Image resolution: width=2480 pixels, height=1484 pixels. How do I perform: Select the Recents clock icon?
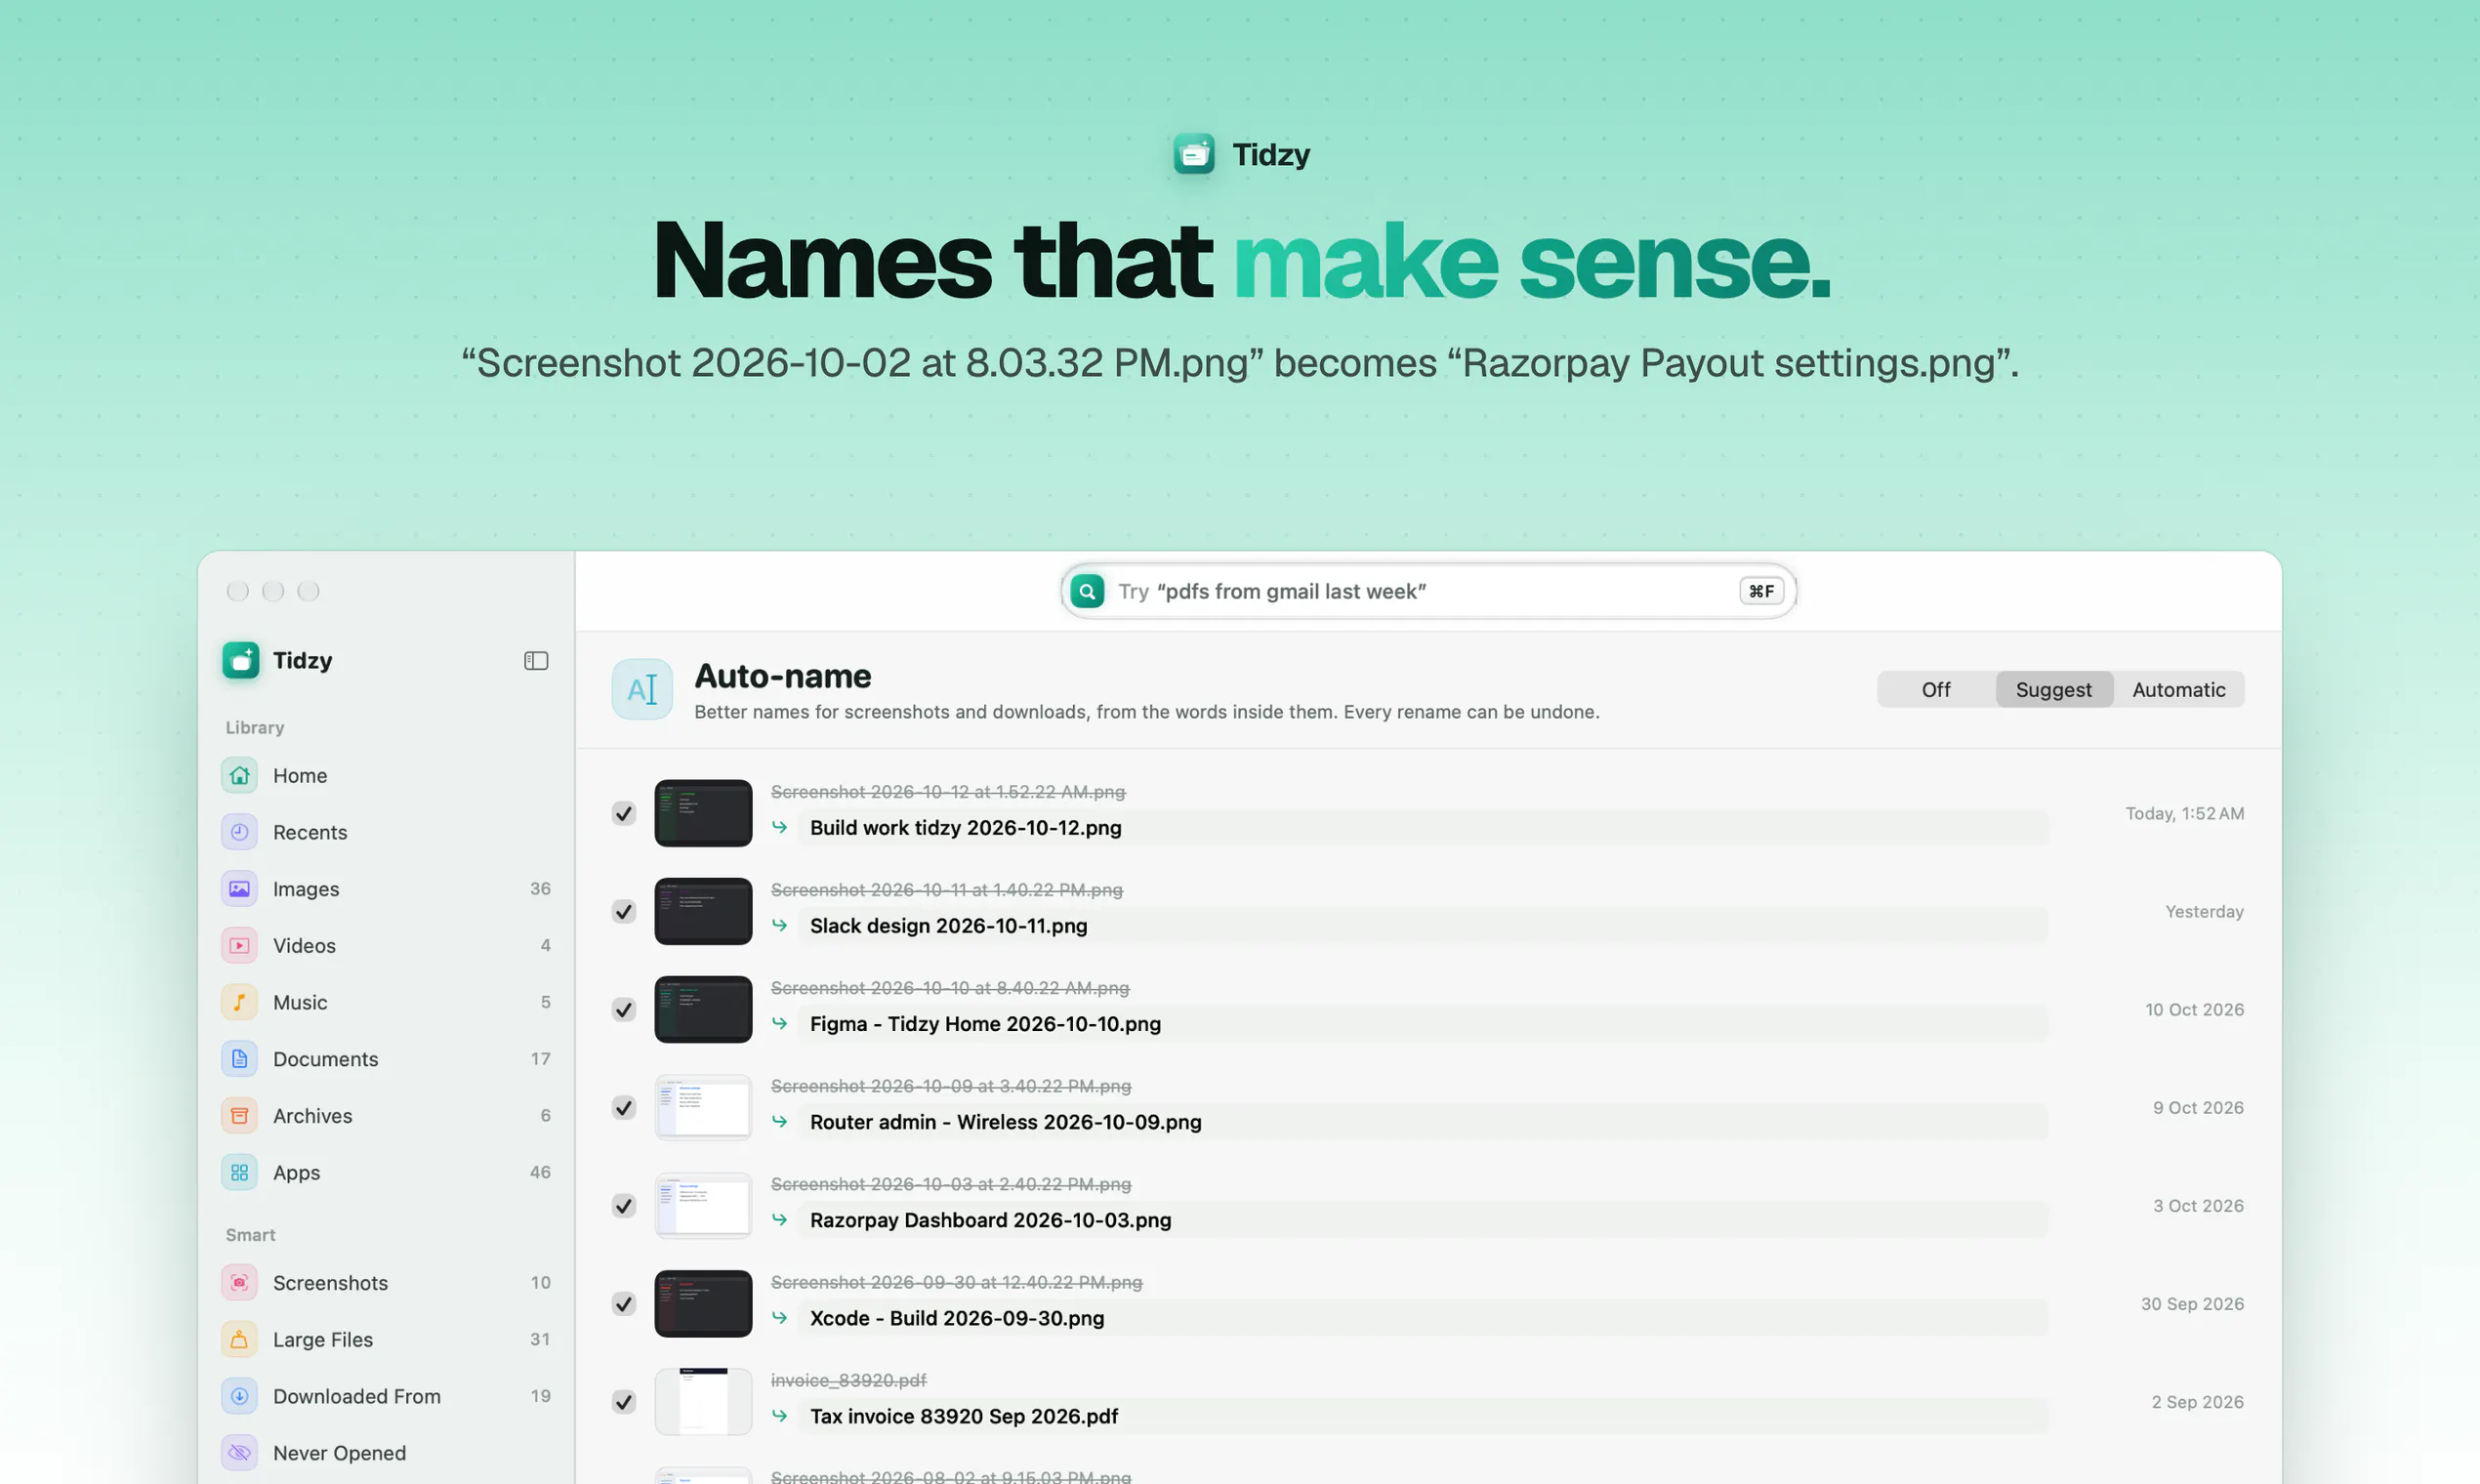[239, 832]
